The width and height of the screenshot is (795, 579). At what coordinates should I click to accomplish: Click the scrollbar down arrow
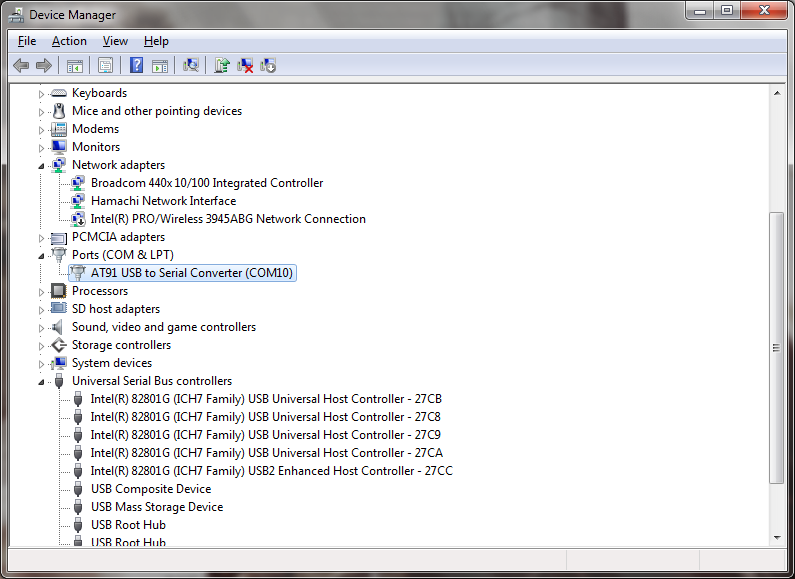coord(777,537)
